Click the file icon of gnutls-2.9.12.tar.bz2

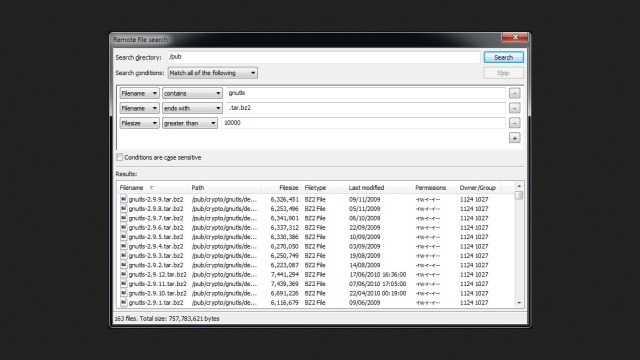(123, 274)
